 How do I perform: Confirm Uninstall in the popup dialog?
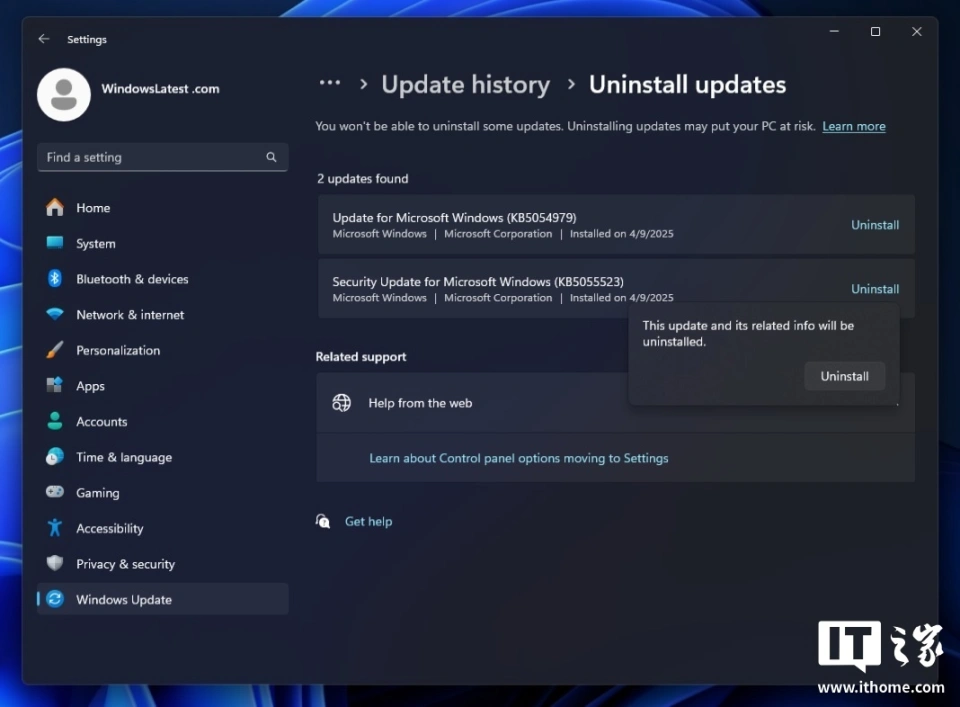844,376
